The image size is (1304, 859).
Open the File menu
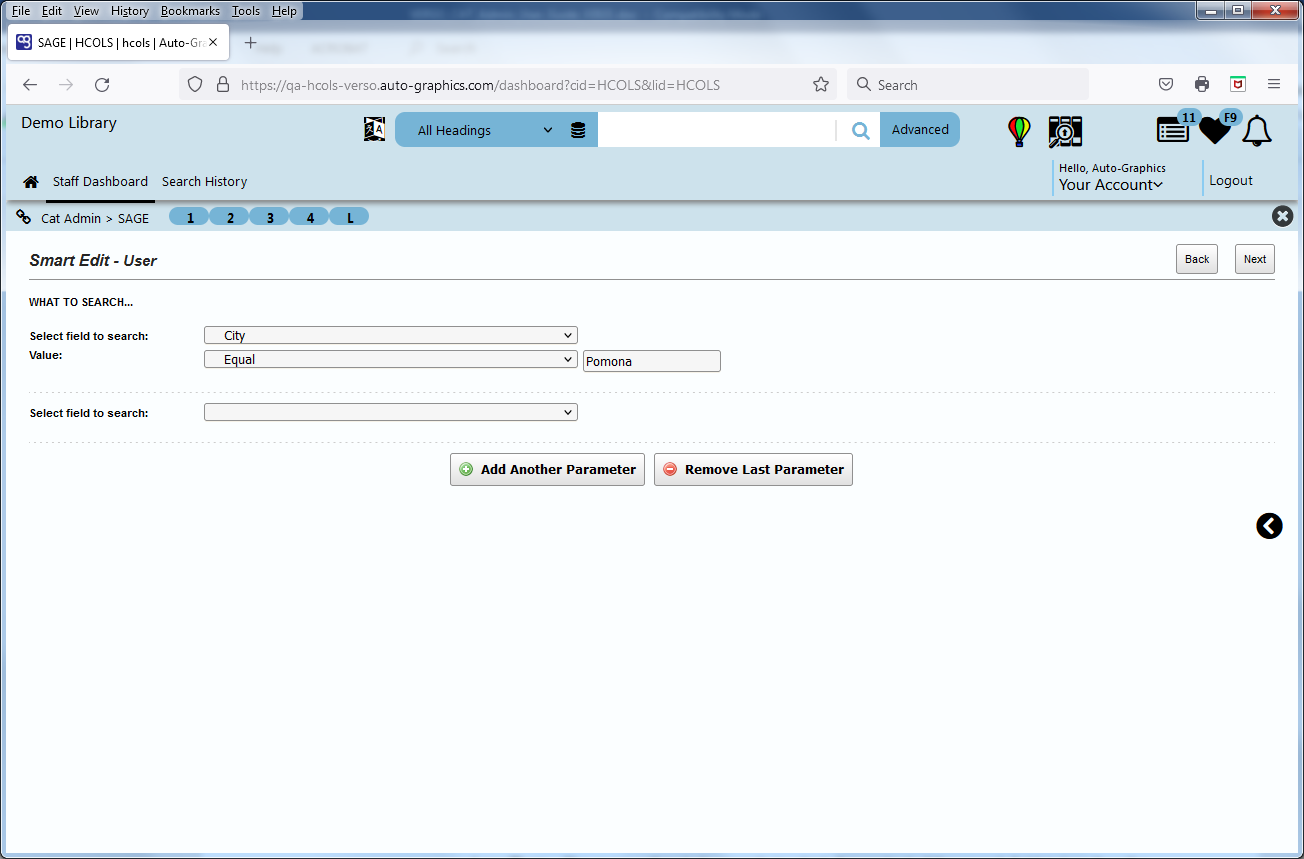tap(21, 11)
